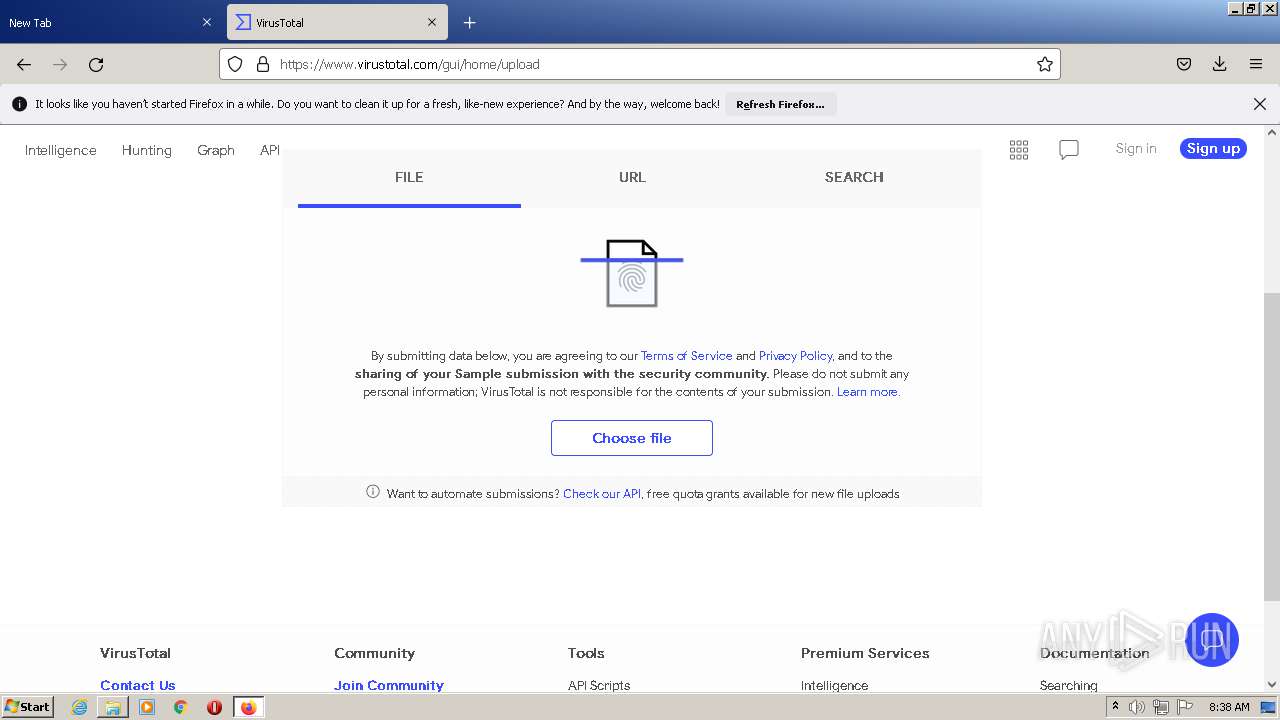Screen dimensions: 1280x720
Task: Click the taskbar clock showing 8:38 AM
Action: pyautogui.click(x=1229, y=707)
